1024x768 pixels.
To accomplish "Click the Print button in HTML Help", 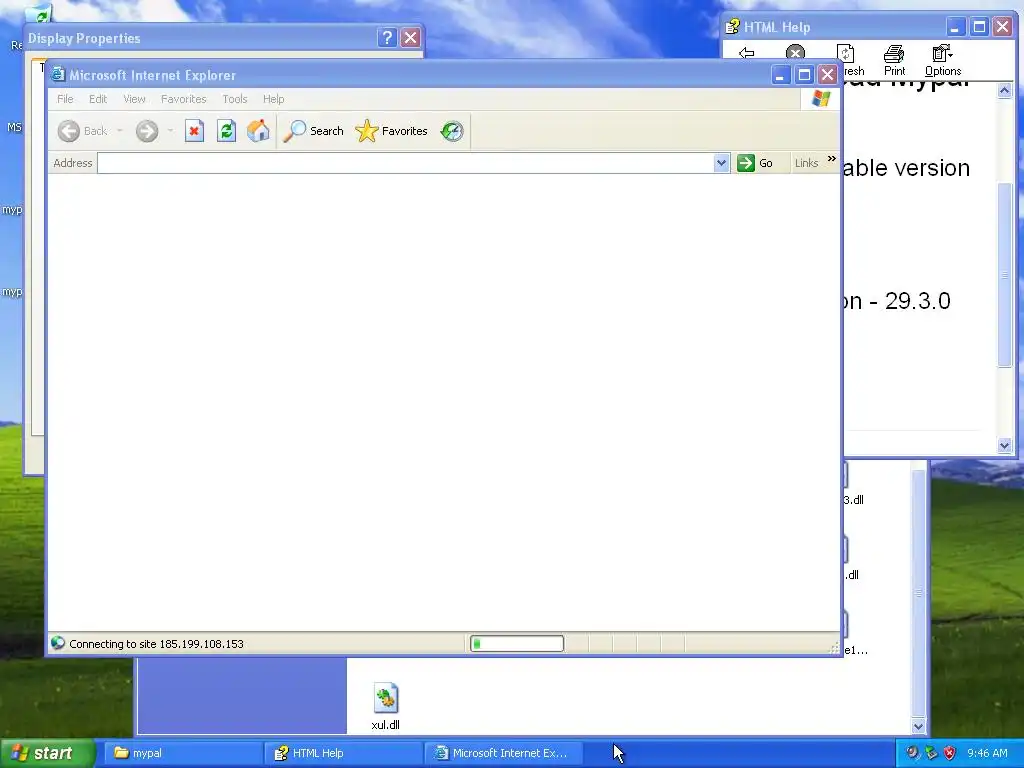I will (x=894, y=61).
